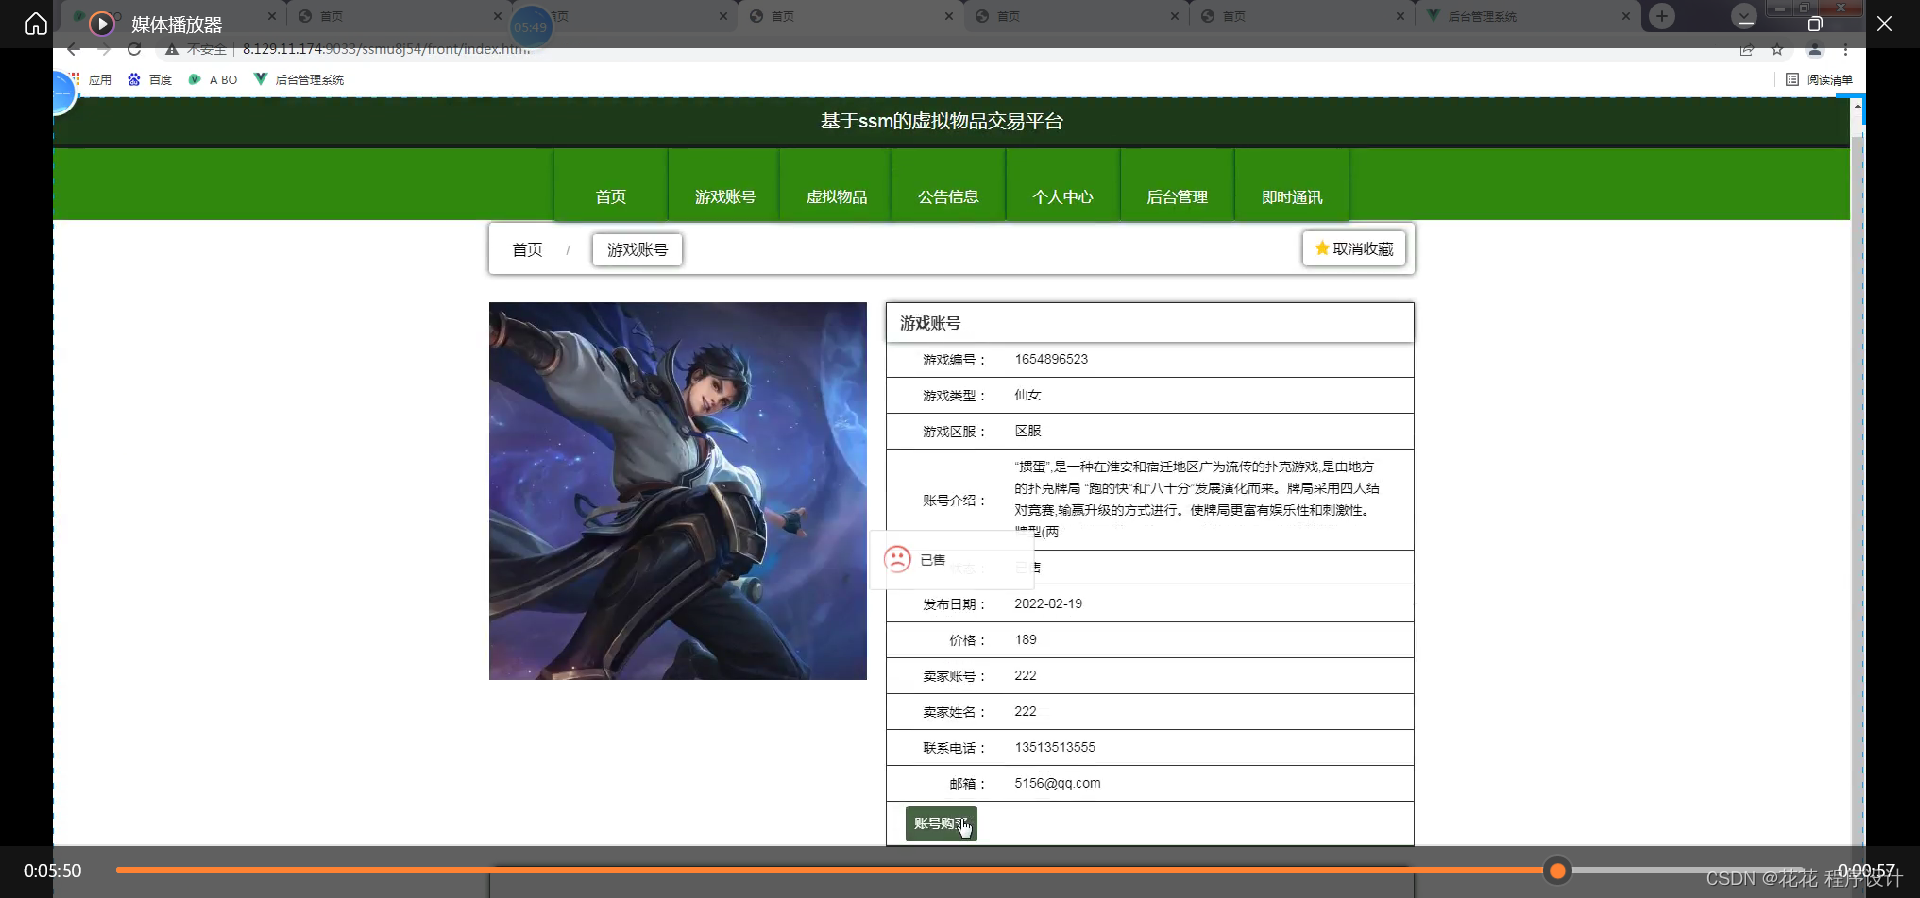1920x898 pixels.
Task: Click the 游戏账号 panel heading
Action: 930,323
